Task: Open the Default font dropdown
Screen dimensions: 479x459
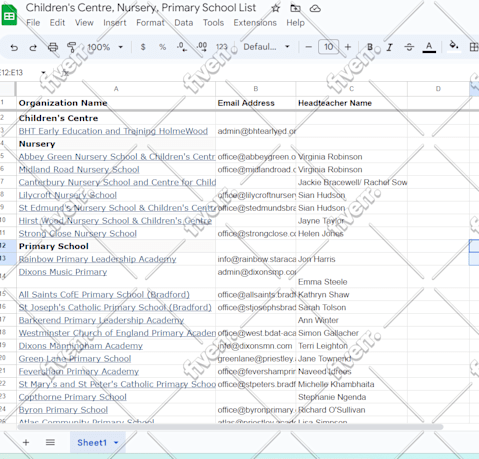Action: click(266, 47)
